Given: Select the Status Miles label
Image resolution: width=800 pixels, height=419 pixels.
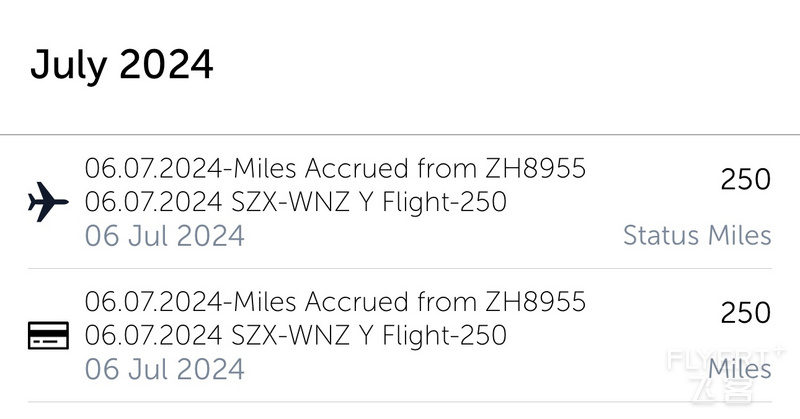Looking at the screenshot, I should click(x=697, y=235).
